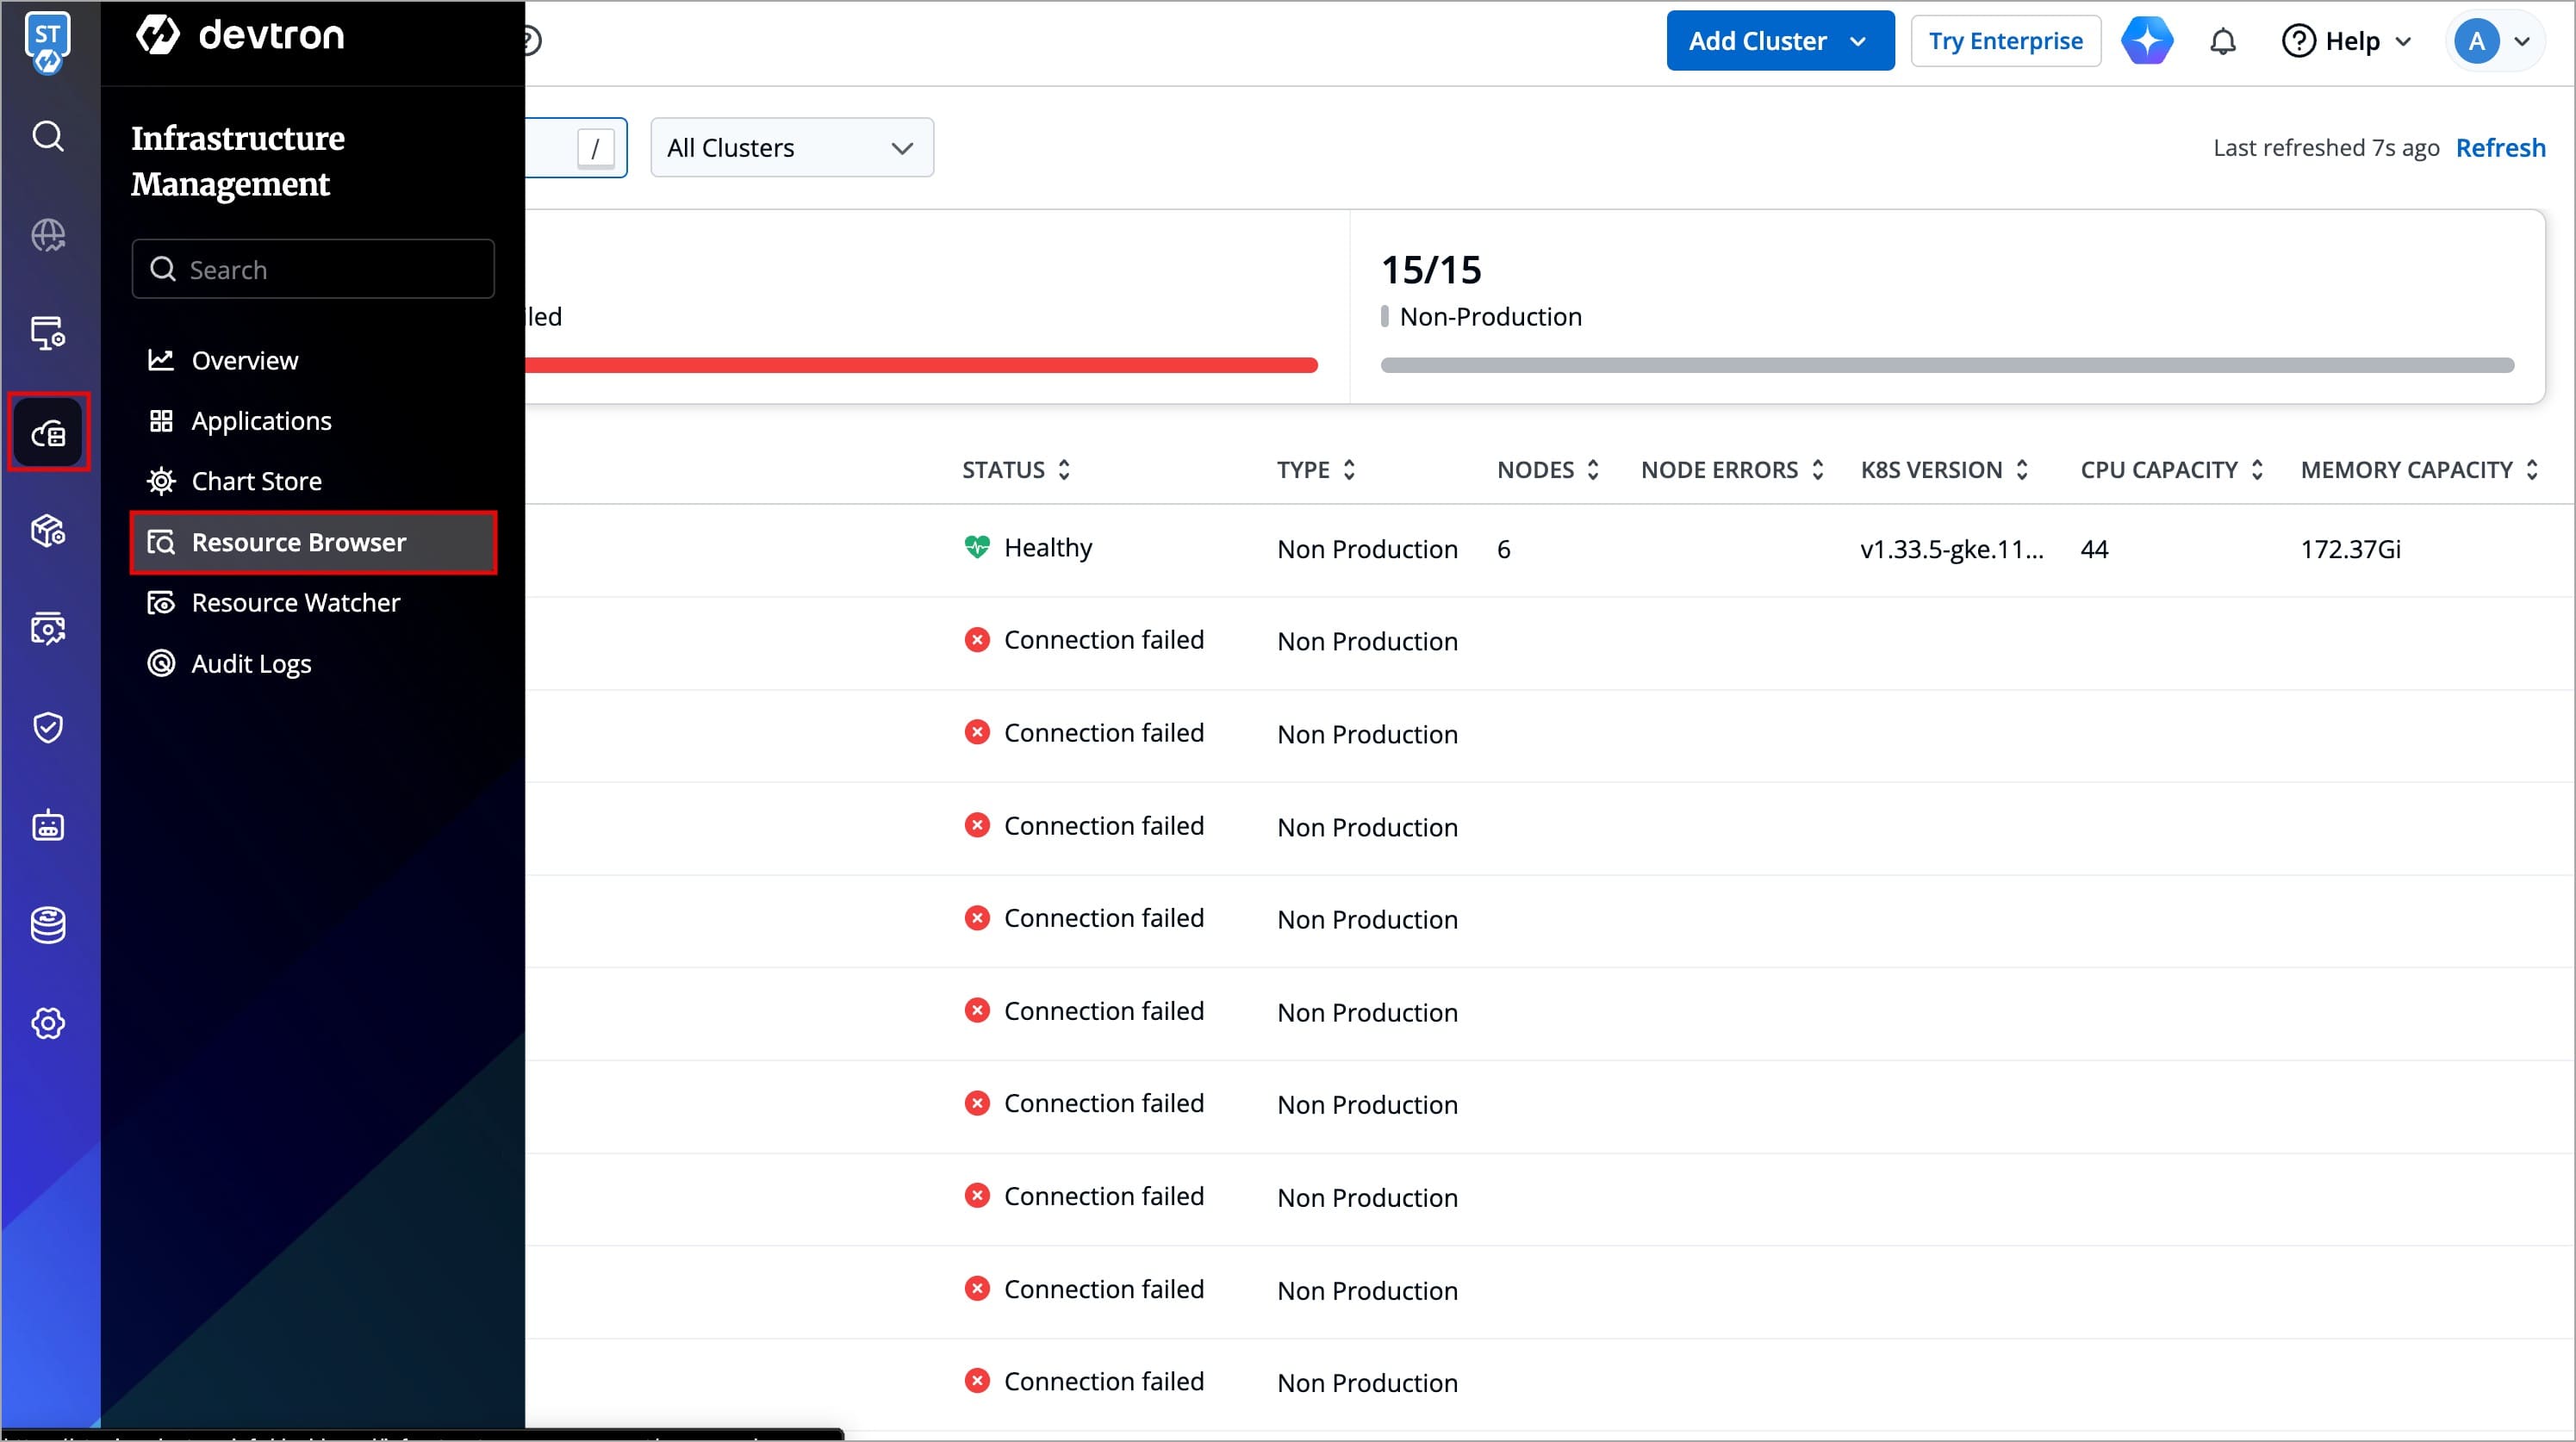This screenshot has width=2576, height=1442.
Task: Open the security shield sidebar icon
Action: click(48, 727)
